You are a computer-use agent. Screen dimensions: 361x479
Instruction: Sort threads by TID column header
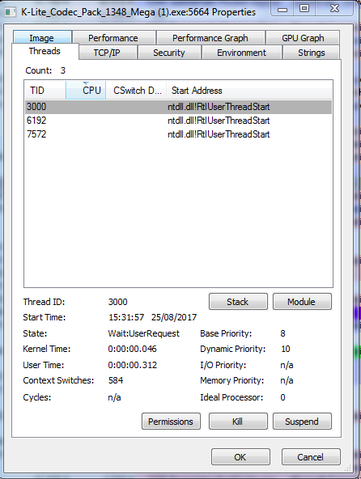click(x=45, y=90)
